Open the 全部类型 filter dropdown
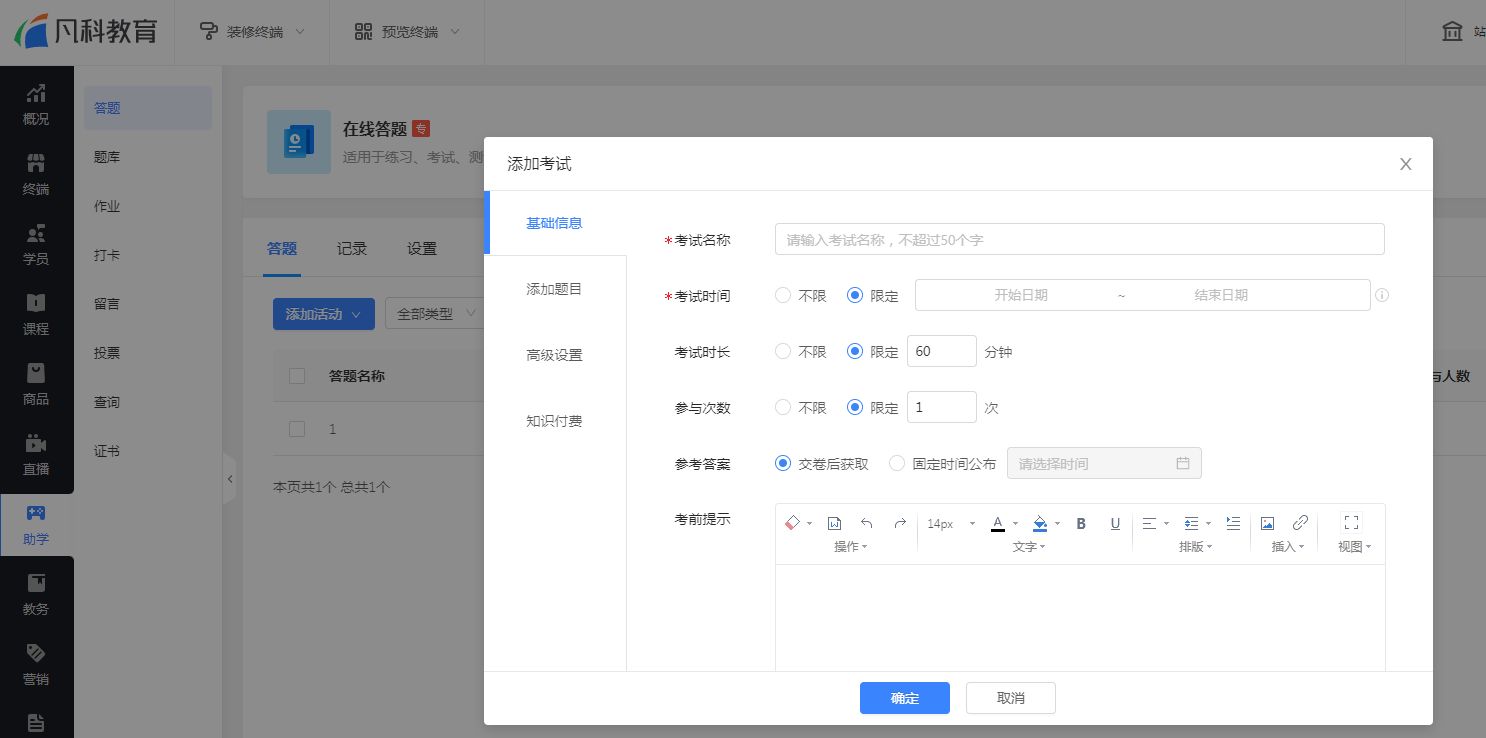Image resolution: width=1486 pixels, height=738 pixels. point(434,314)
